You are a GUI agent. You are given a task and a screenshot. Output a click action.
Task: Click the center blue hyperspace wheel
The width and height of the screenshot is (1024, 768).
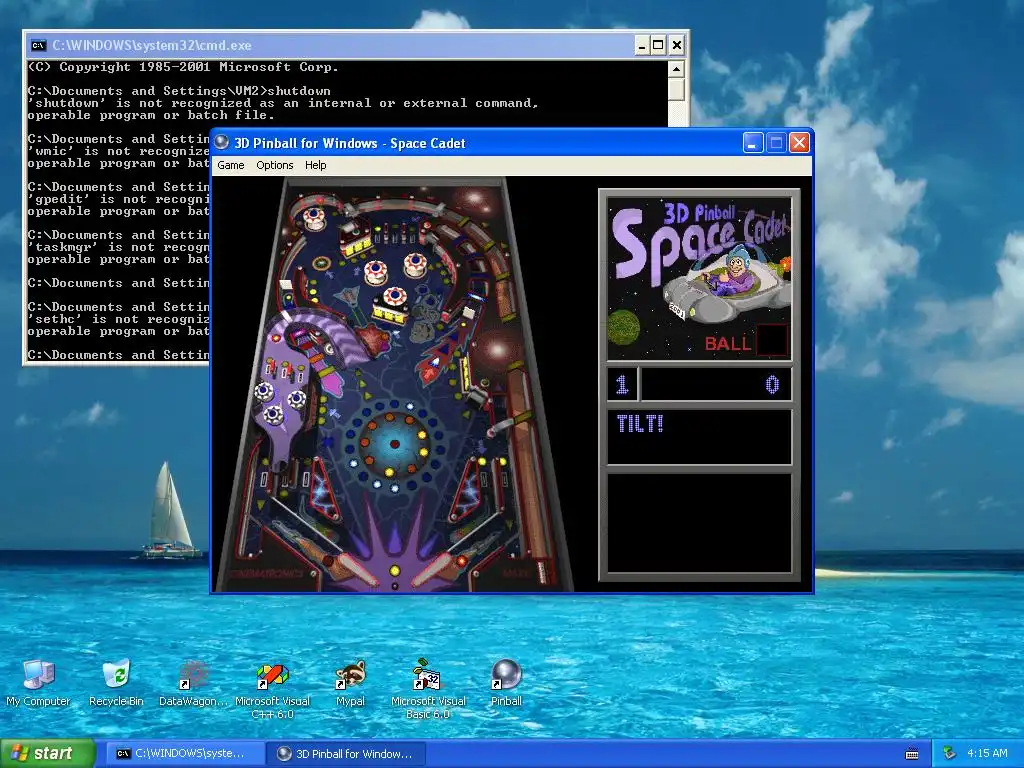click(394, 445)
